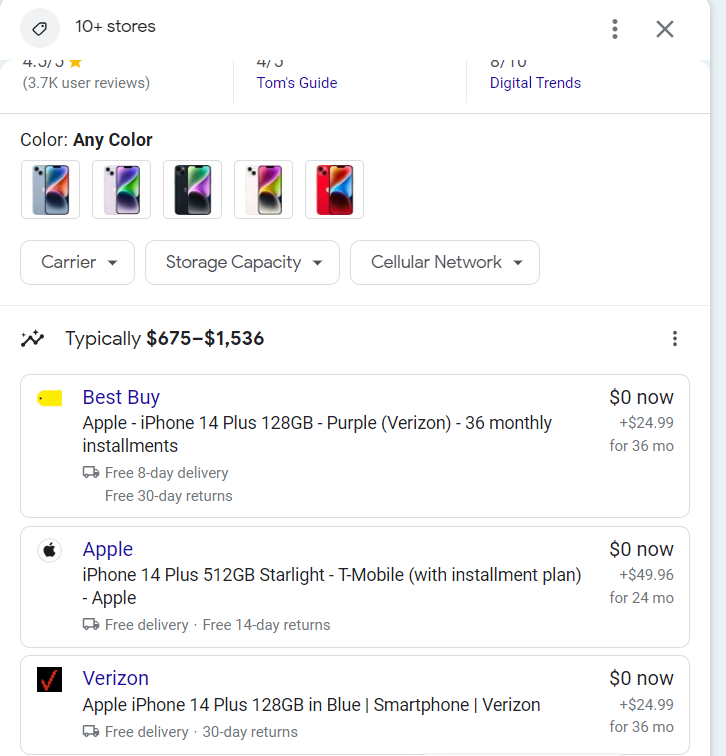Click the Verizon checkmark logo
Viewport: 726px width, 756px height.
[x=50, y=679]
